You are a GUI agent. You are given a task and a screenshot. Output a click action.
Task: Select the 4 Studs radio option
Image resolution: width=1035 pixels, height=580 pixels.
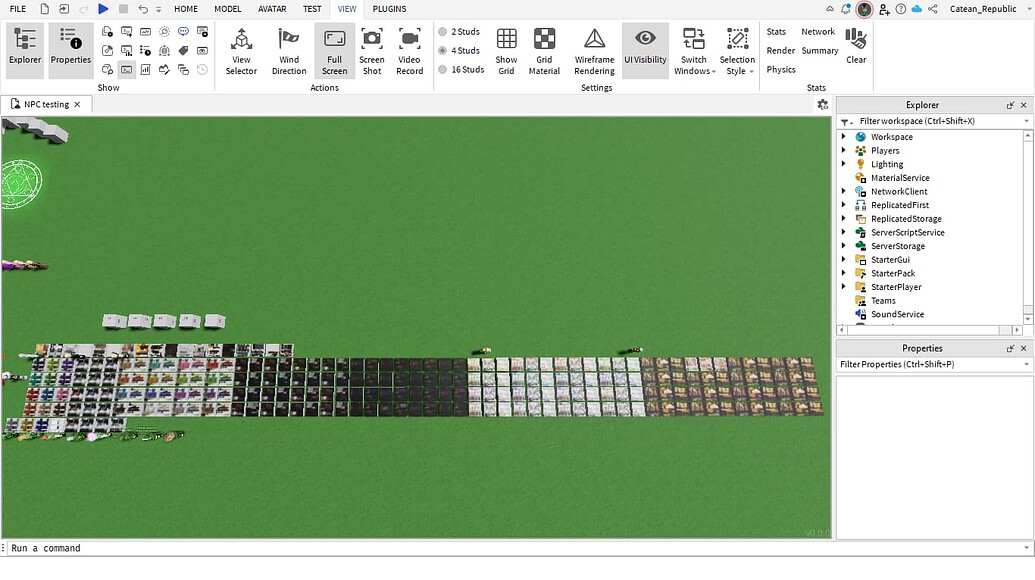459,51
